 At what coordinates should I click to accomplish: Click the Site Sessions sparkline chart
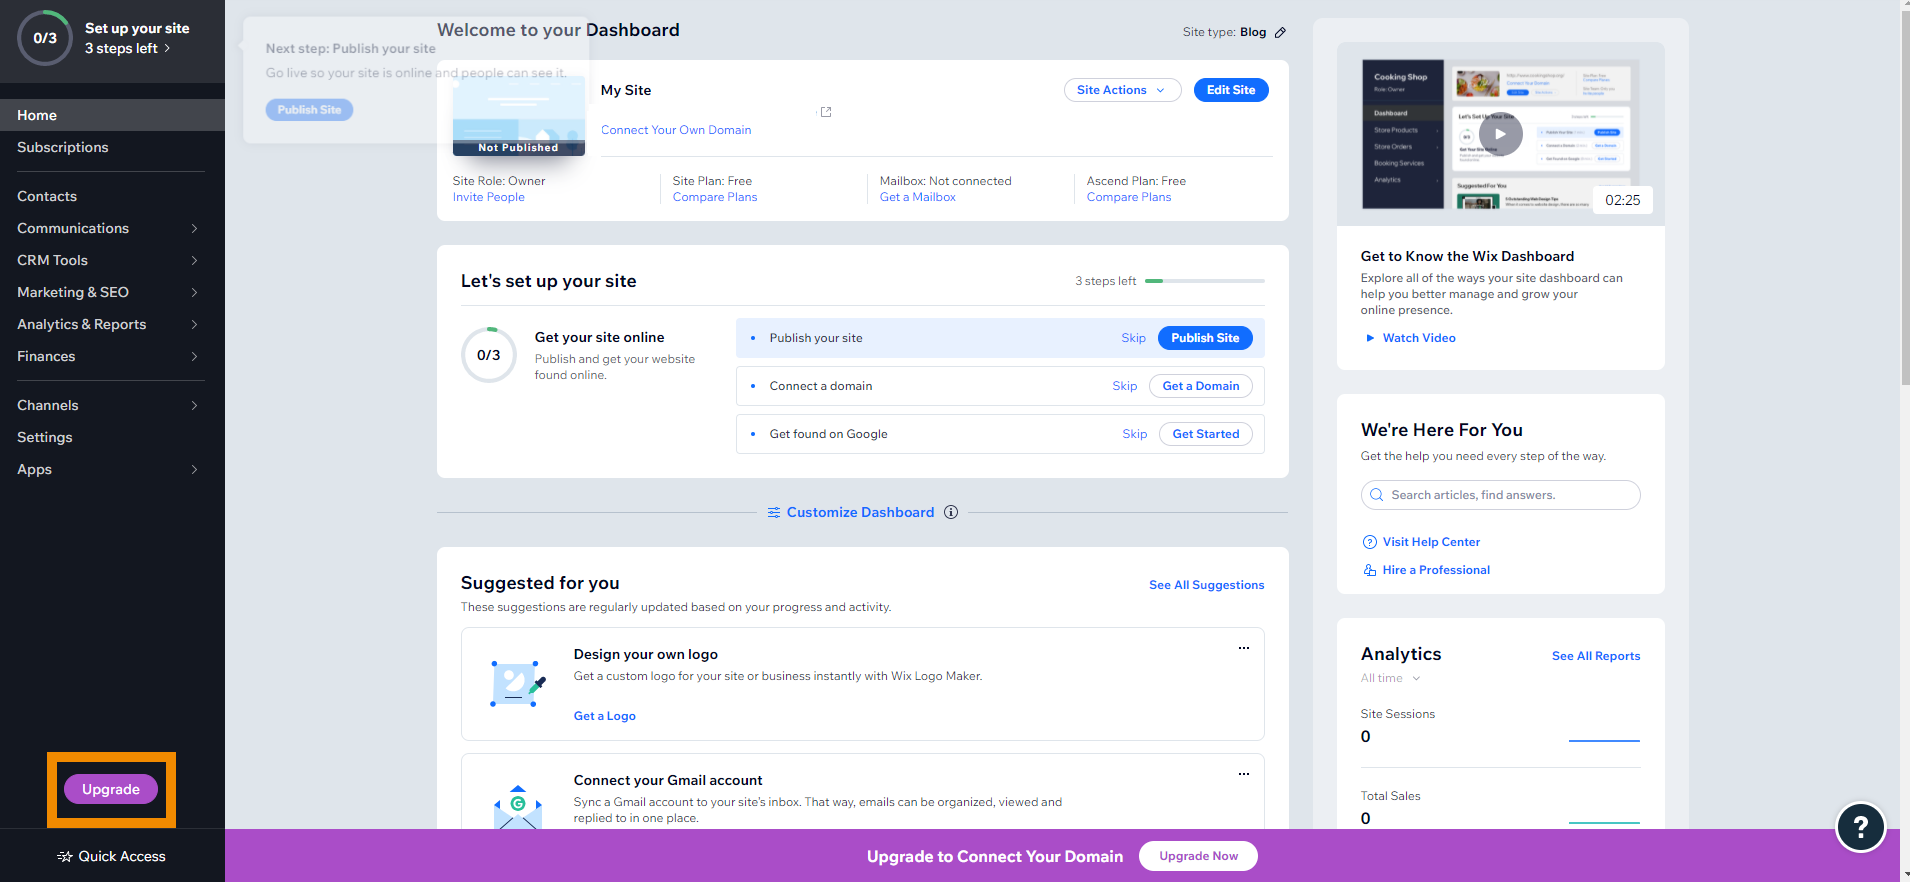(x=1604, y=740)
